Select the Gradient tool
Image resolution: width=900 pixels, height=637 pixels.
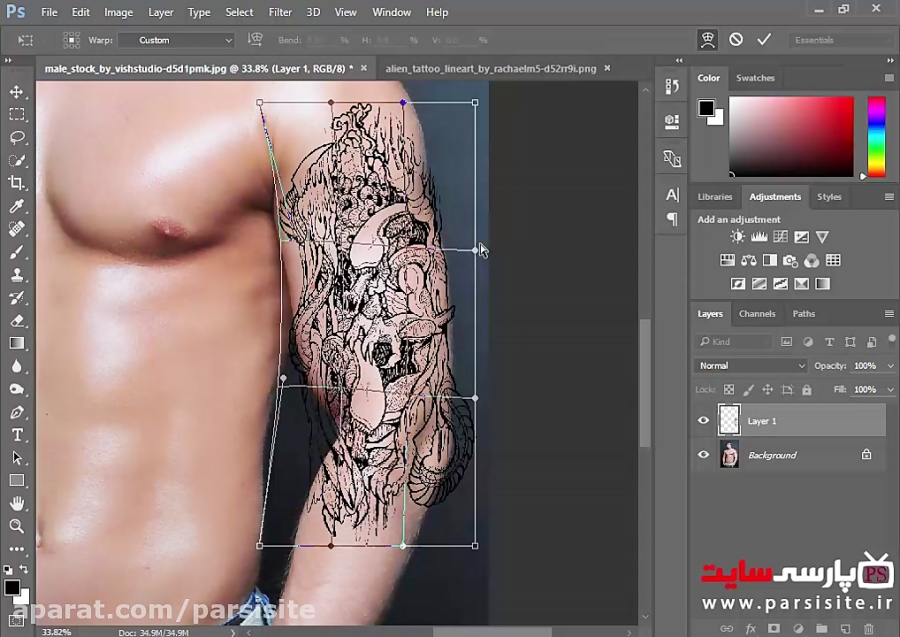click(x=17, y=343)
